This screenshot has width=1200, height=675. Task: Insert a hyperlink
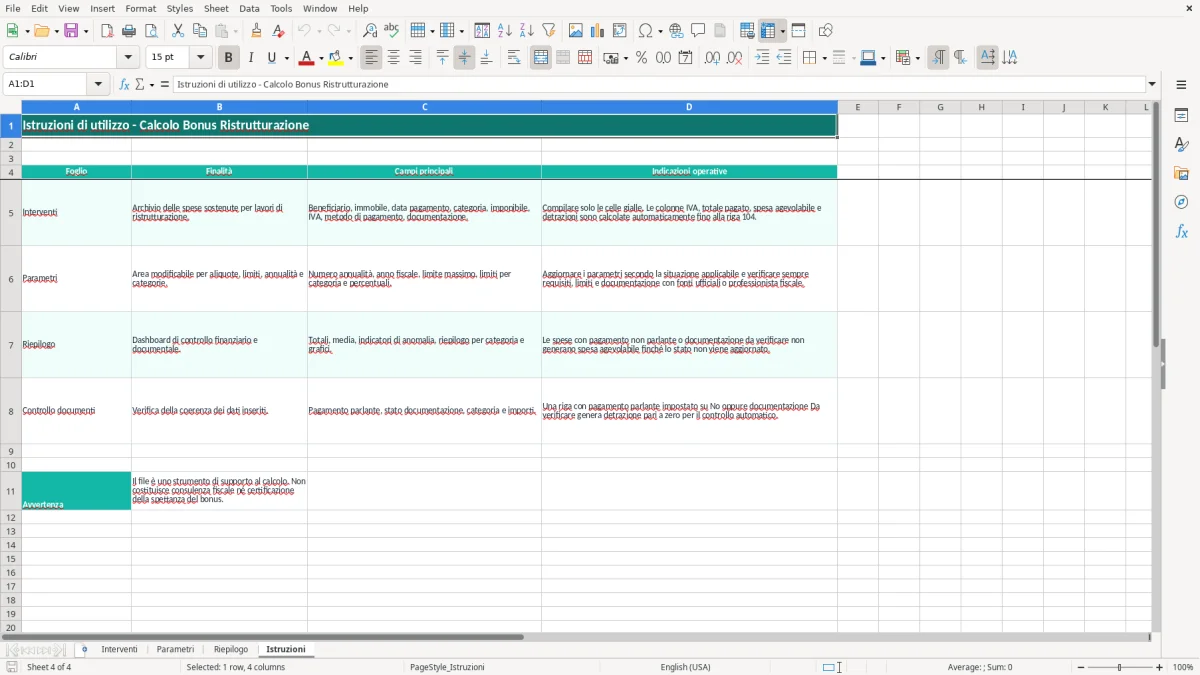point(676,31)
